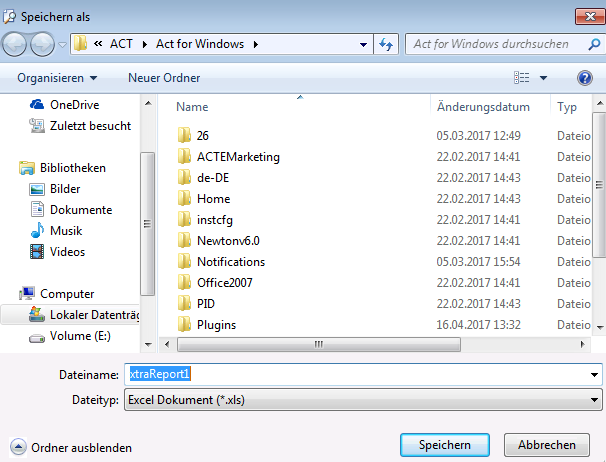The width and height of the screenshot is (606, 462).
Task: Select the Home folder icon
Action: pyautogui.click(x=184, y=198)
